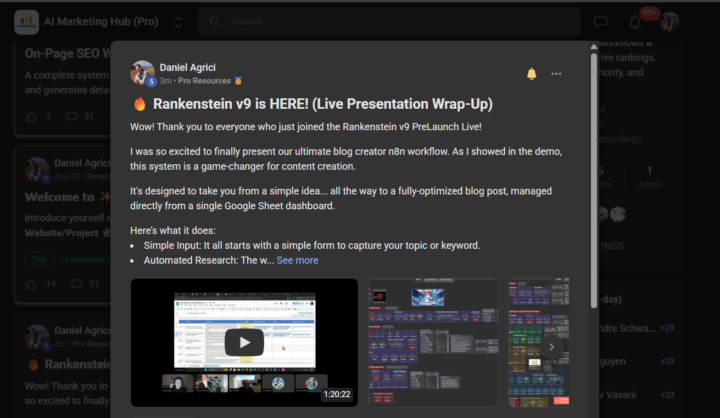720x418 pixels.
Task: Open Daniel Agrici's avatar in the modal
Action: [142, 73]
